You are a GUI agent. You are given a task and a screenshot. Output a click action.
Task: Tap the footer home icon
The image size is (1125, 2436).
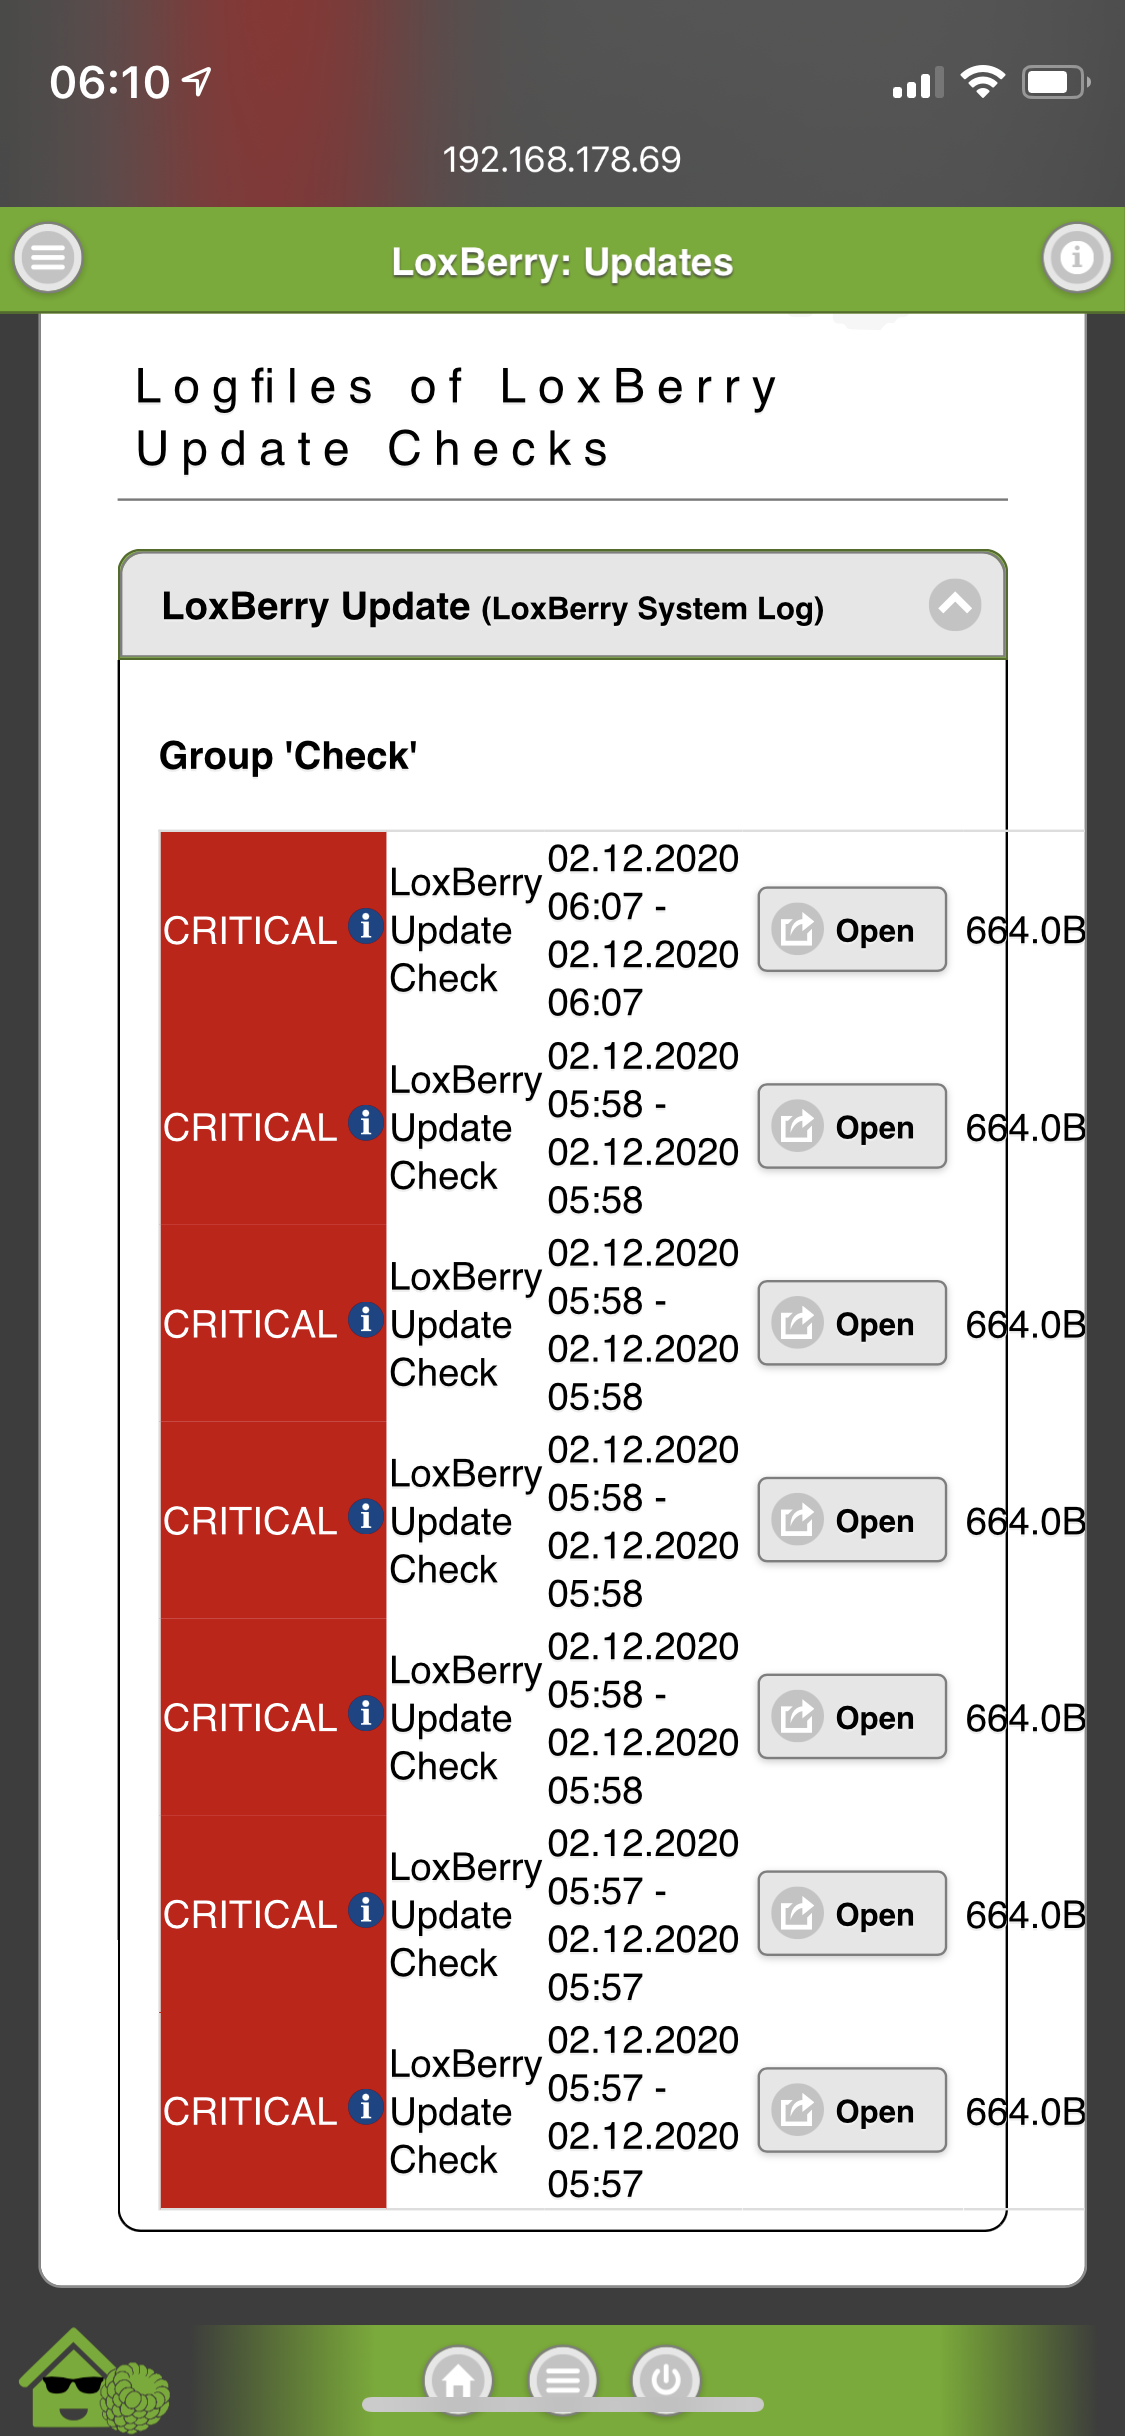(x=459, y=2378)
